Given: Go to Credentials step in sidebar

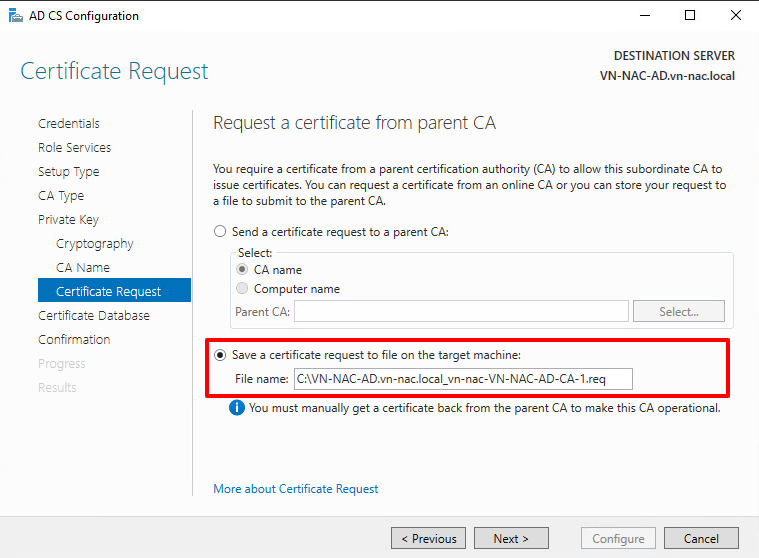Looking at the screenshot, I should [x=69, y=124].
